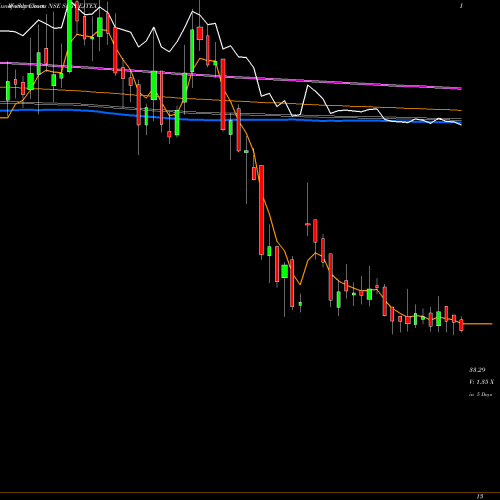
Task: Click the 'V: 1.35 X' volume label
Action: coord(482,382)
